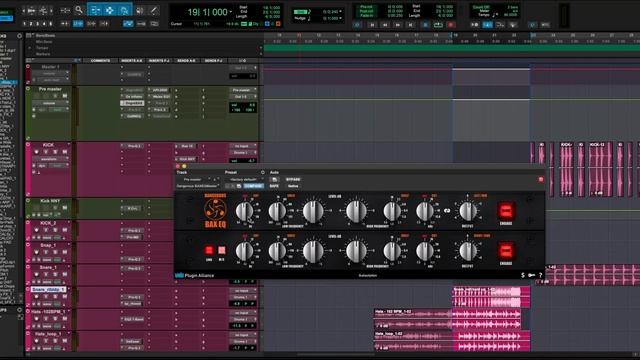Screen dimensions: 640x360
Task: Recall zoom preset 1
Action: 24,24
